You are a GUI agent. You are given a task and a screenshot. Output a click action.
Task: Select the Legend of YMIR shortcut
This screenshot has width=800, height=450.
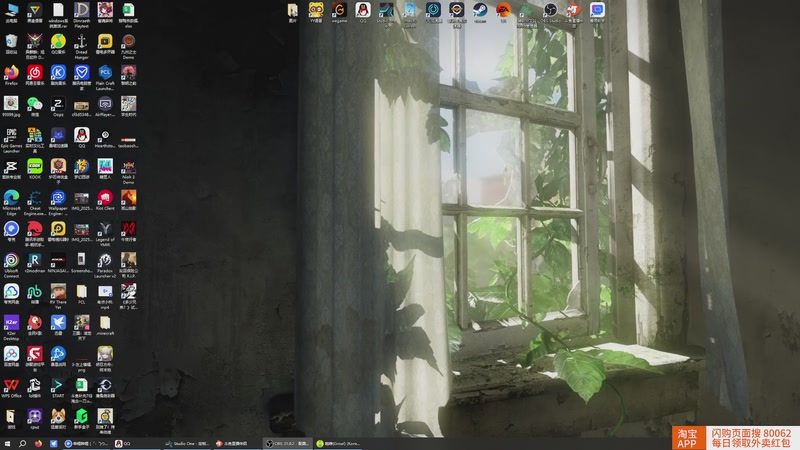coord(105,233)
